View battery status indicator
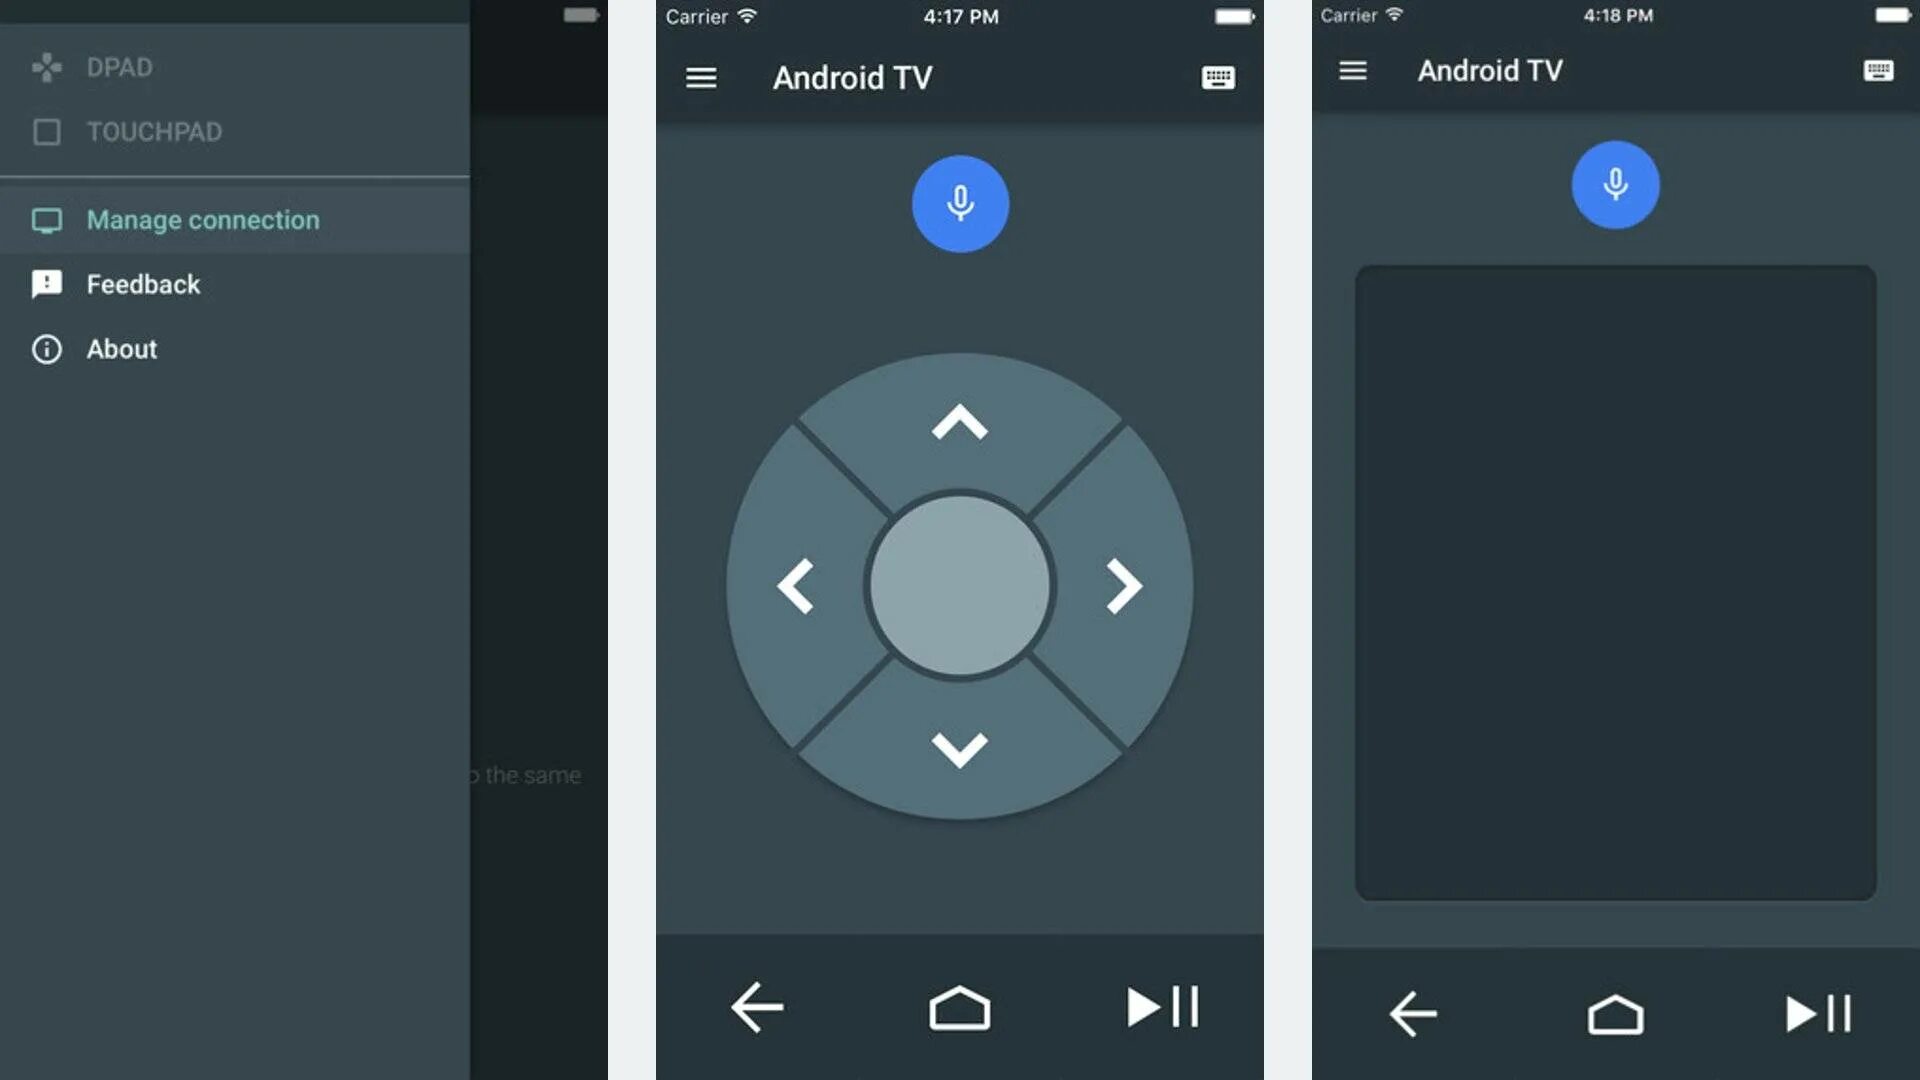 click(x=1237, y=16)
